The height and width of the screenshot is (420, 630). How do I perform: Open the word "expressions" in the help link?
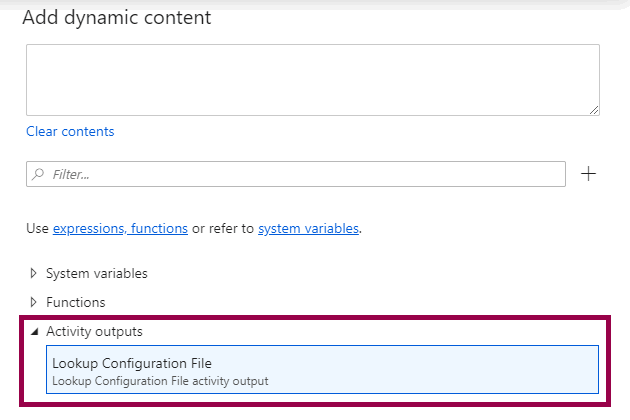88,228
